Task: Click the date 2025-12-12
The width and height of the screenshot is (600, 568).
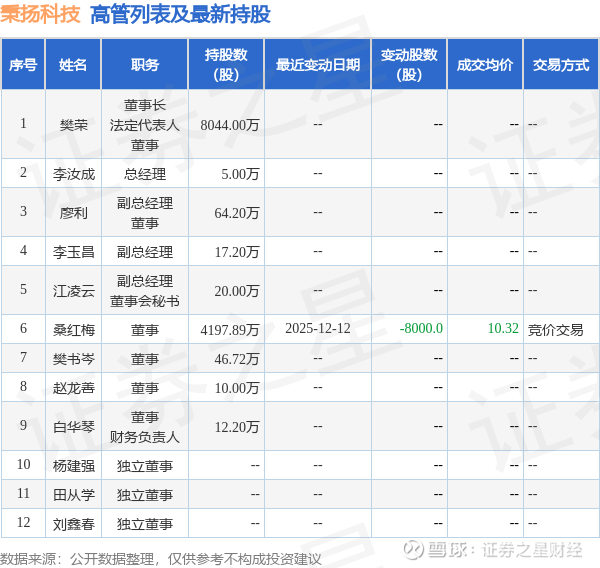Action: point(318,328)
